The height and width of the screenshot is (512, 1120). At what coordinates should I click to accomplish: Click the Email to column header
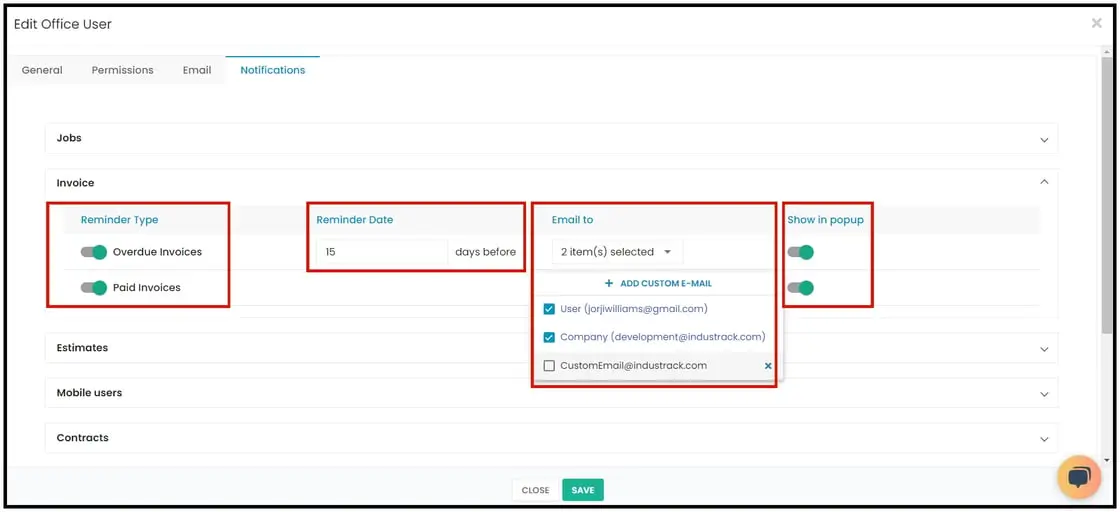coord(572,220)
